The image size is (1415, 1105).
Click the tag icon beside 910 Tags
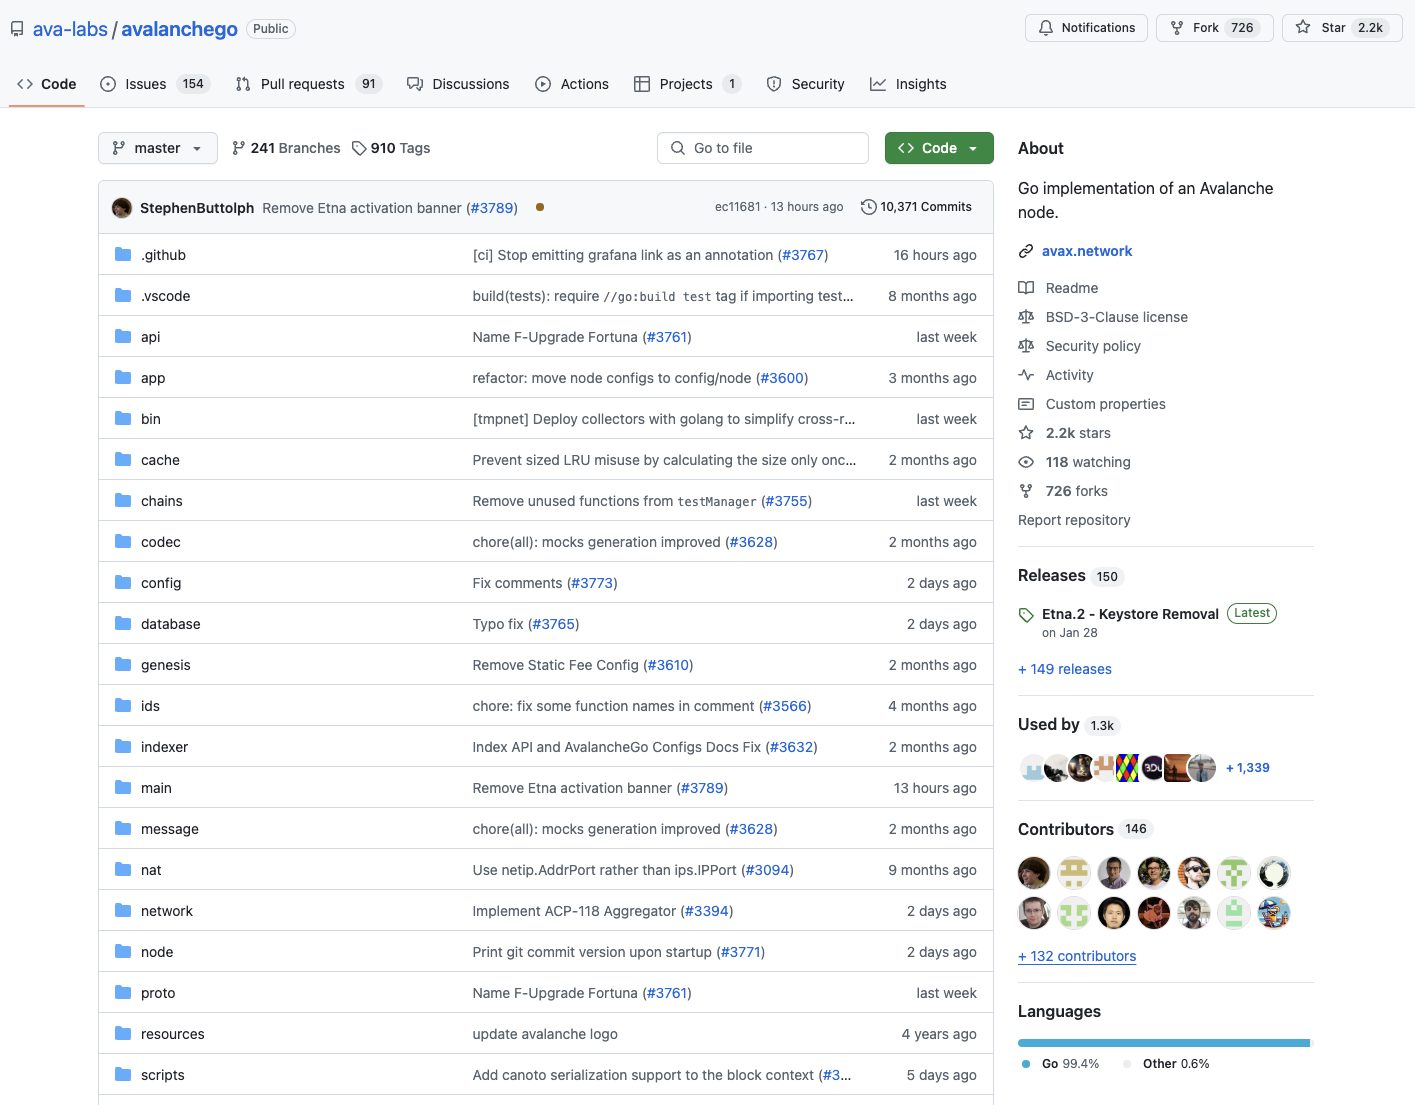pos(359,148)
